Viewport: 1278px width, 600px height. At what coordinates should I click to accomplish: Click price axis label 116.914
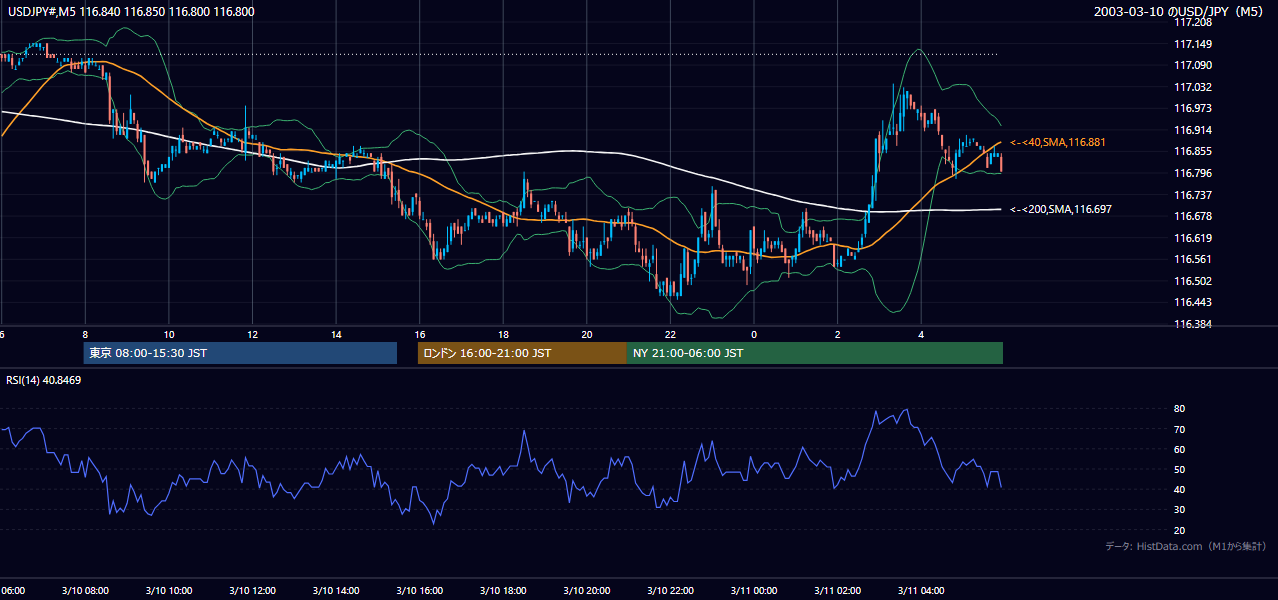[1192, 130]
